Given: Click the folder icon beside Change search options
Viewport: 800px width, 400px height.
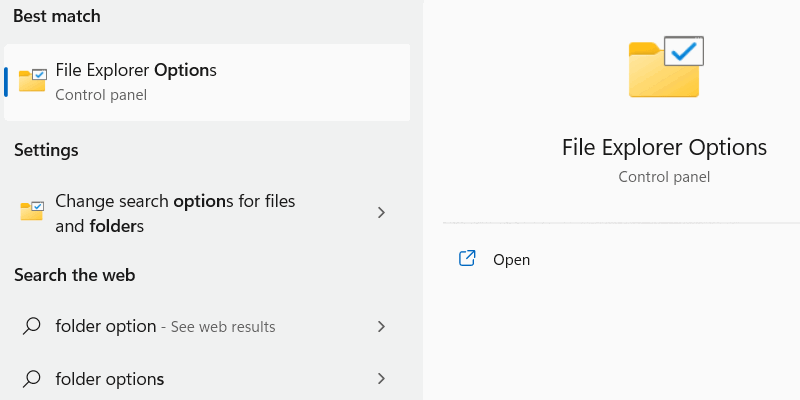Looking at the screenshot, I should pos(32,212).
